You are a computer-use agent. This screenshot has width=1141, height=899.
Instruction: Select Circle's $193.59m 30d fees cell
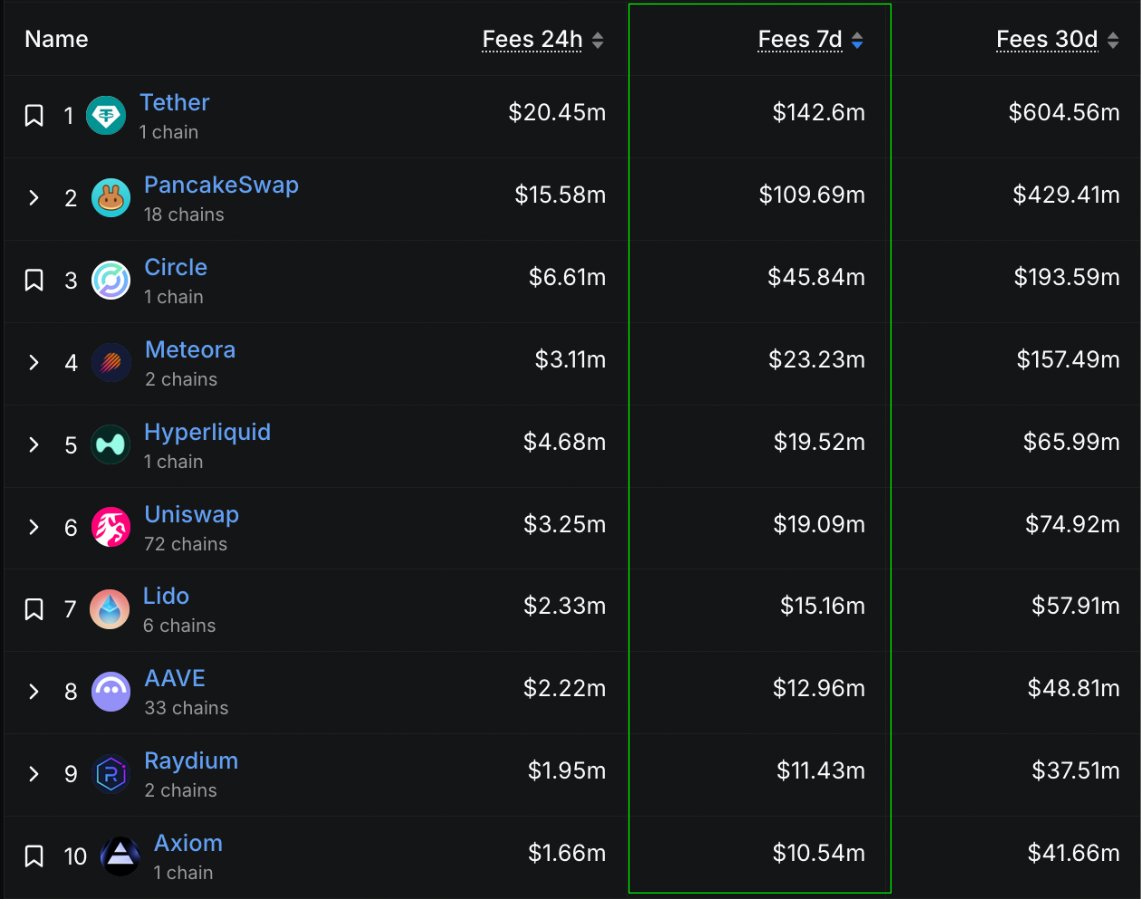pyautogui.click(x=1067, y=277)
